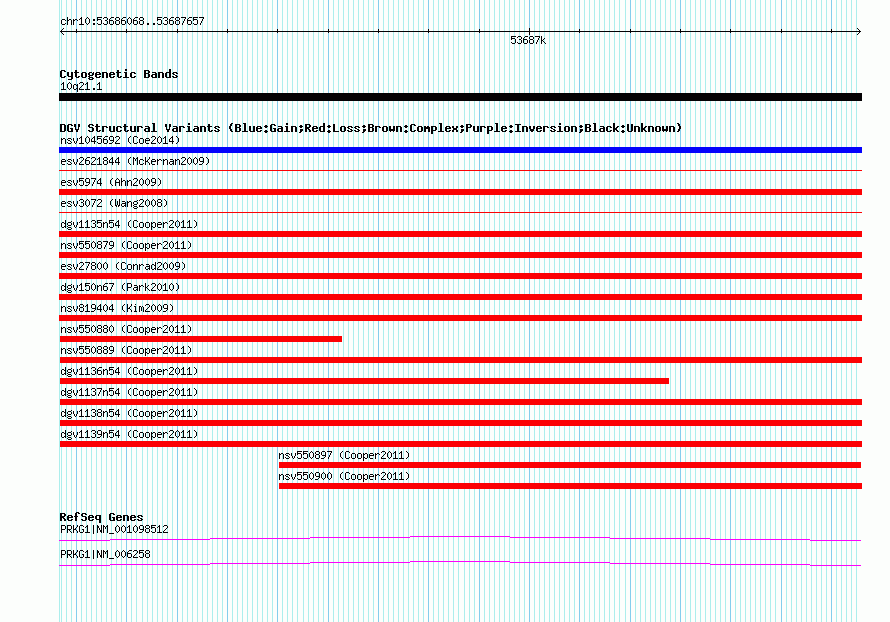Select nsv550900 (Cooper2011) label
The width and height of the screenshot is (890, 622).
pyautogui.click(x=344, y=476)
